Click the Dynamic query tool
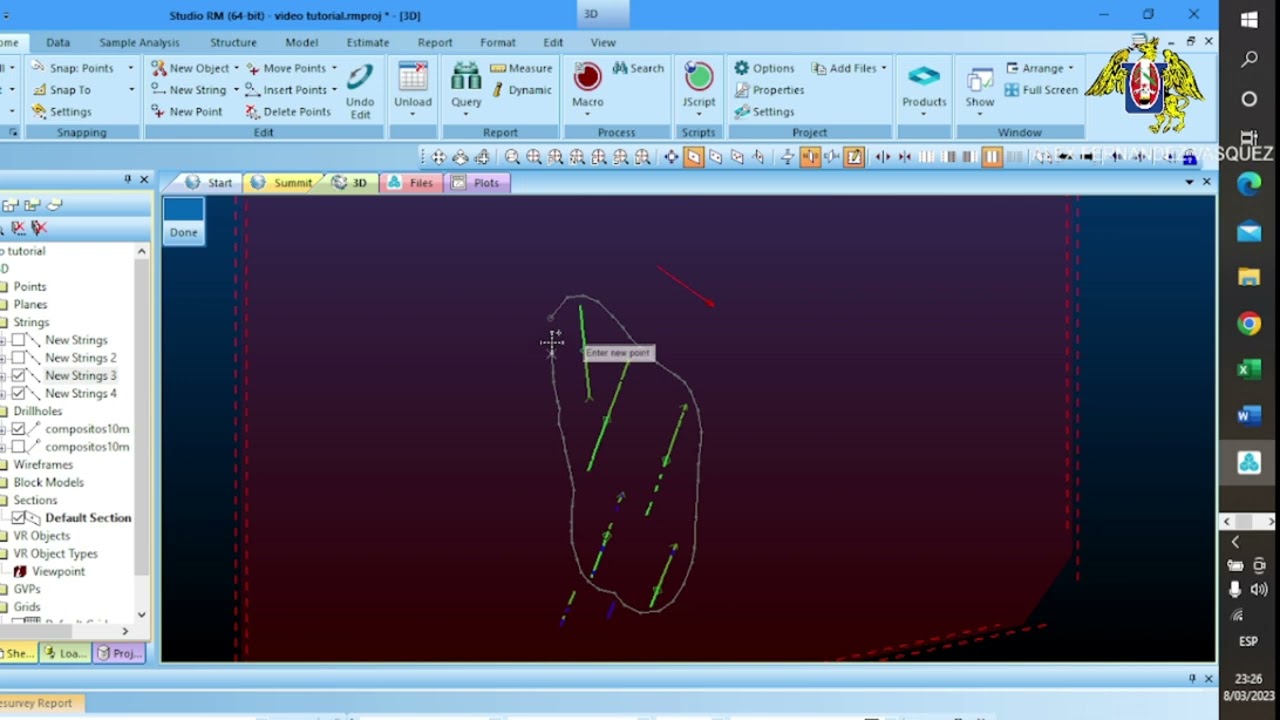 coord(521,90)
